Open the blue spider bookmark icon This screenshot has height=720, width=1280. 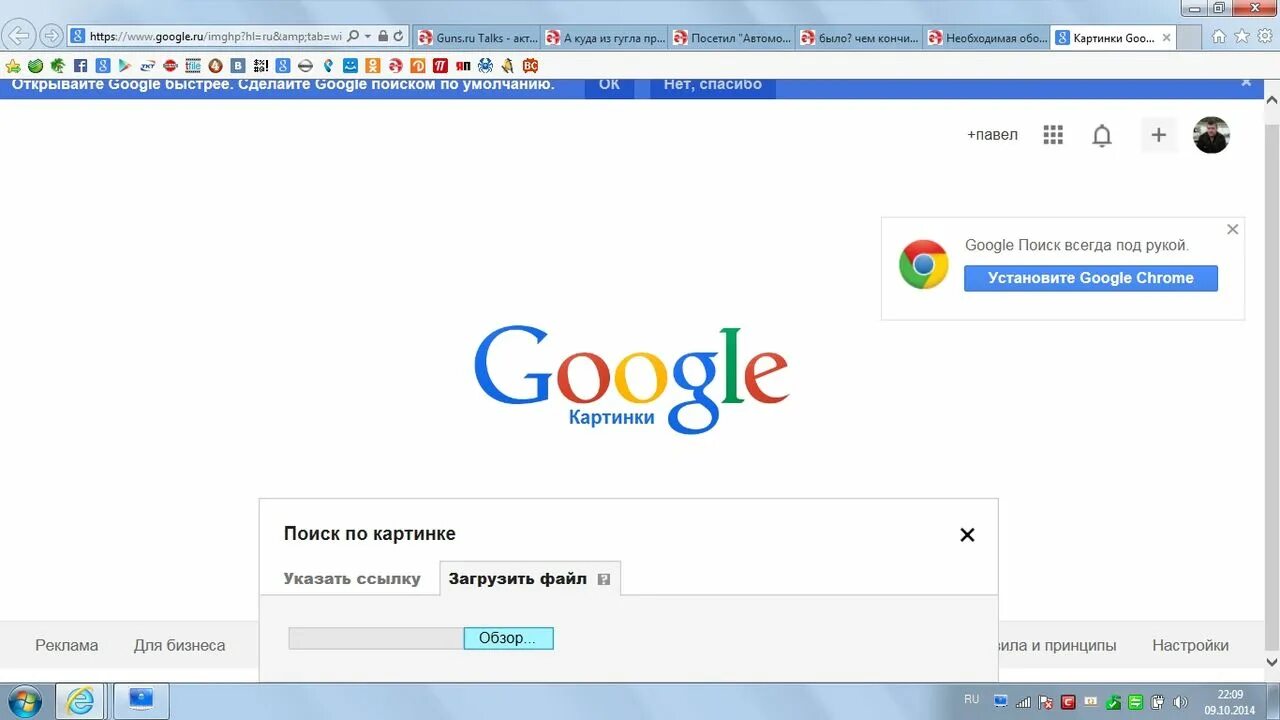click(485, 66)
